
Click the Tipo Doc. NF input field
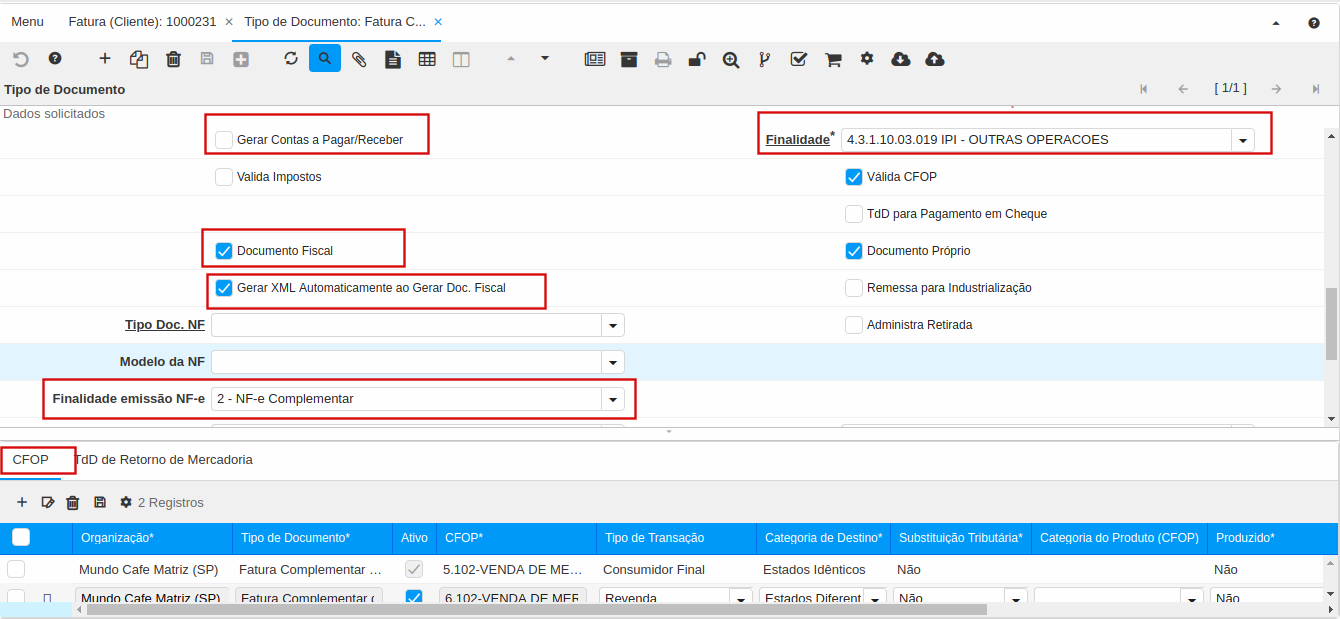405,325
